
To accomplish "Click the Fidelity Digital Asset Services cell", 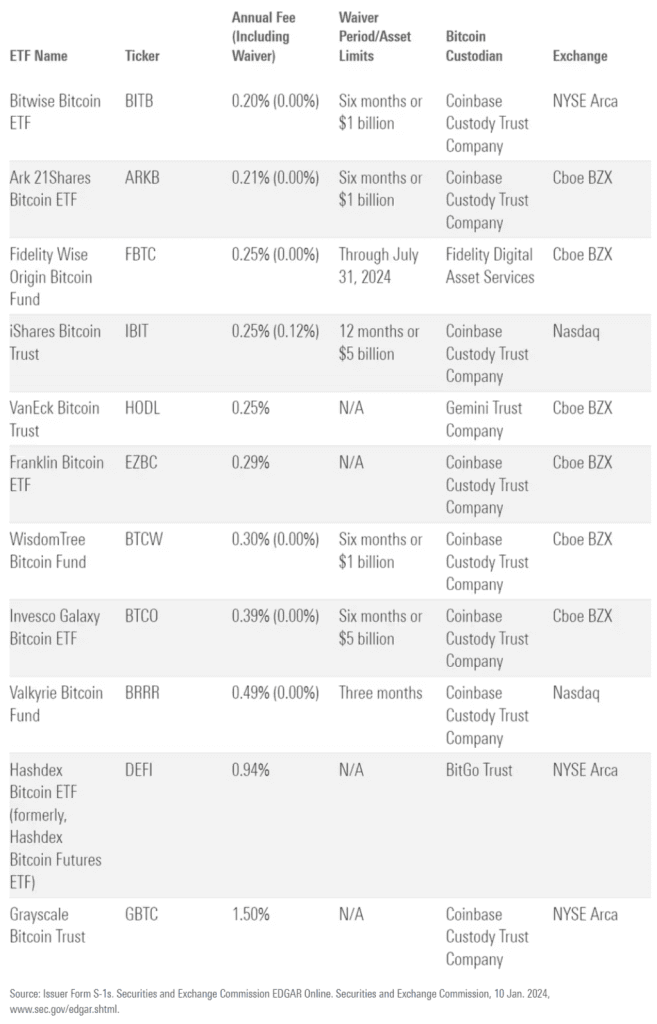I will tap(490, 265).
